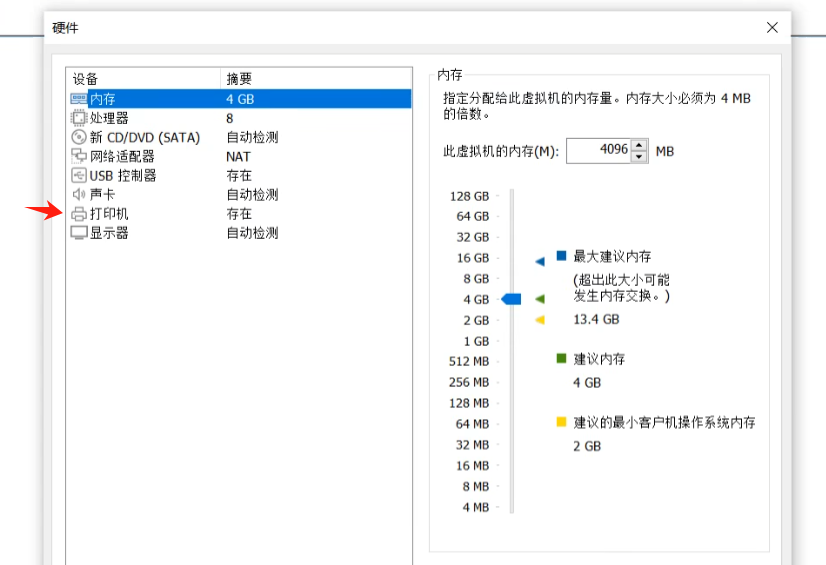Click the yellow square legend for minimum memory

click(562, 422)
